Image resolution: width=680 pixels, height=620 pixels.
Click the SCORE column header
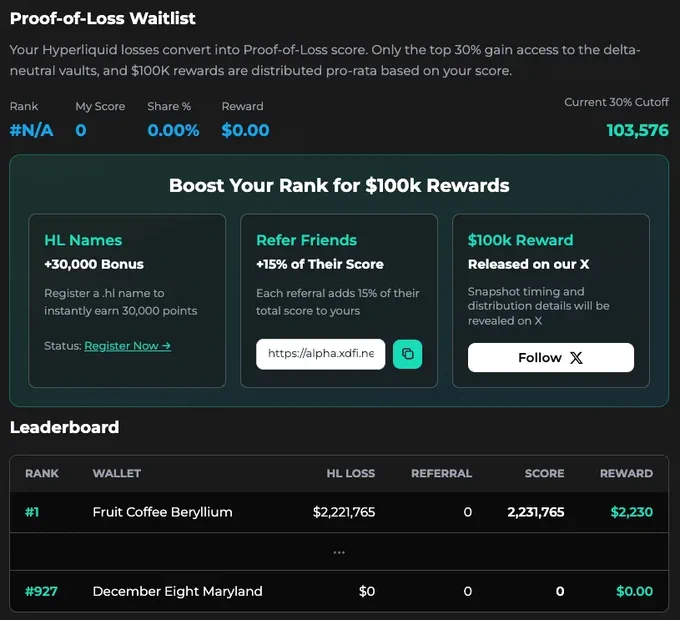[x=545, y=473]
